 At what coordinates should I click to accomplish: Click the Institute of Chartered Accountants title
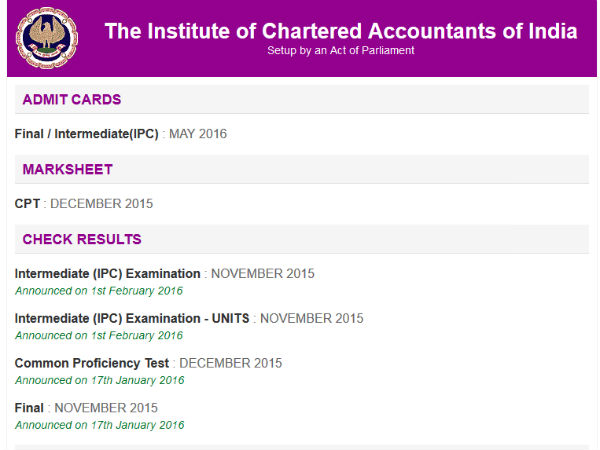click(340, 31)
